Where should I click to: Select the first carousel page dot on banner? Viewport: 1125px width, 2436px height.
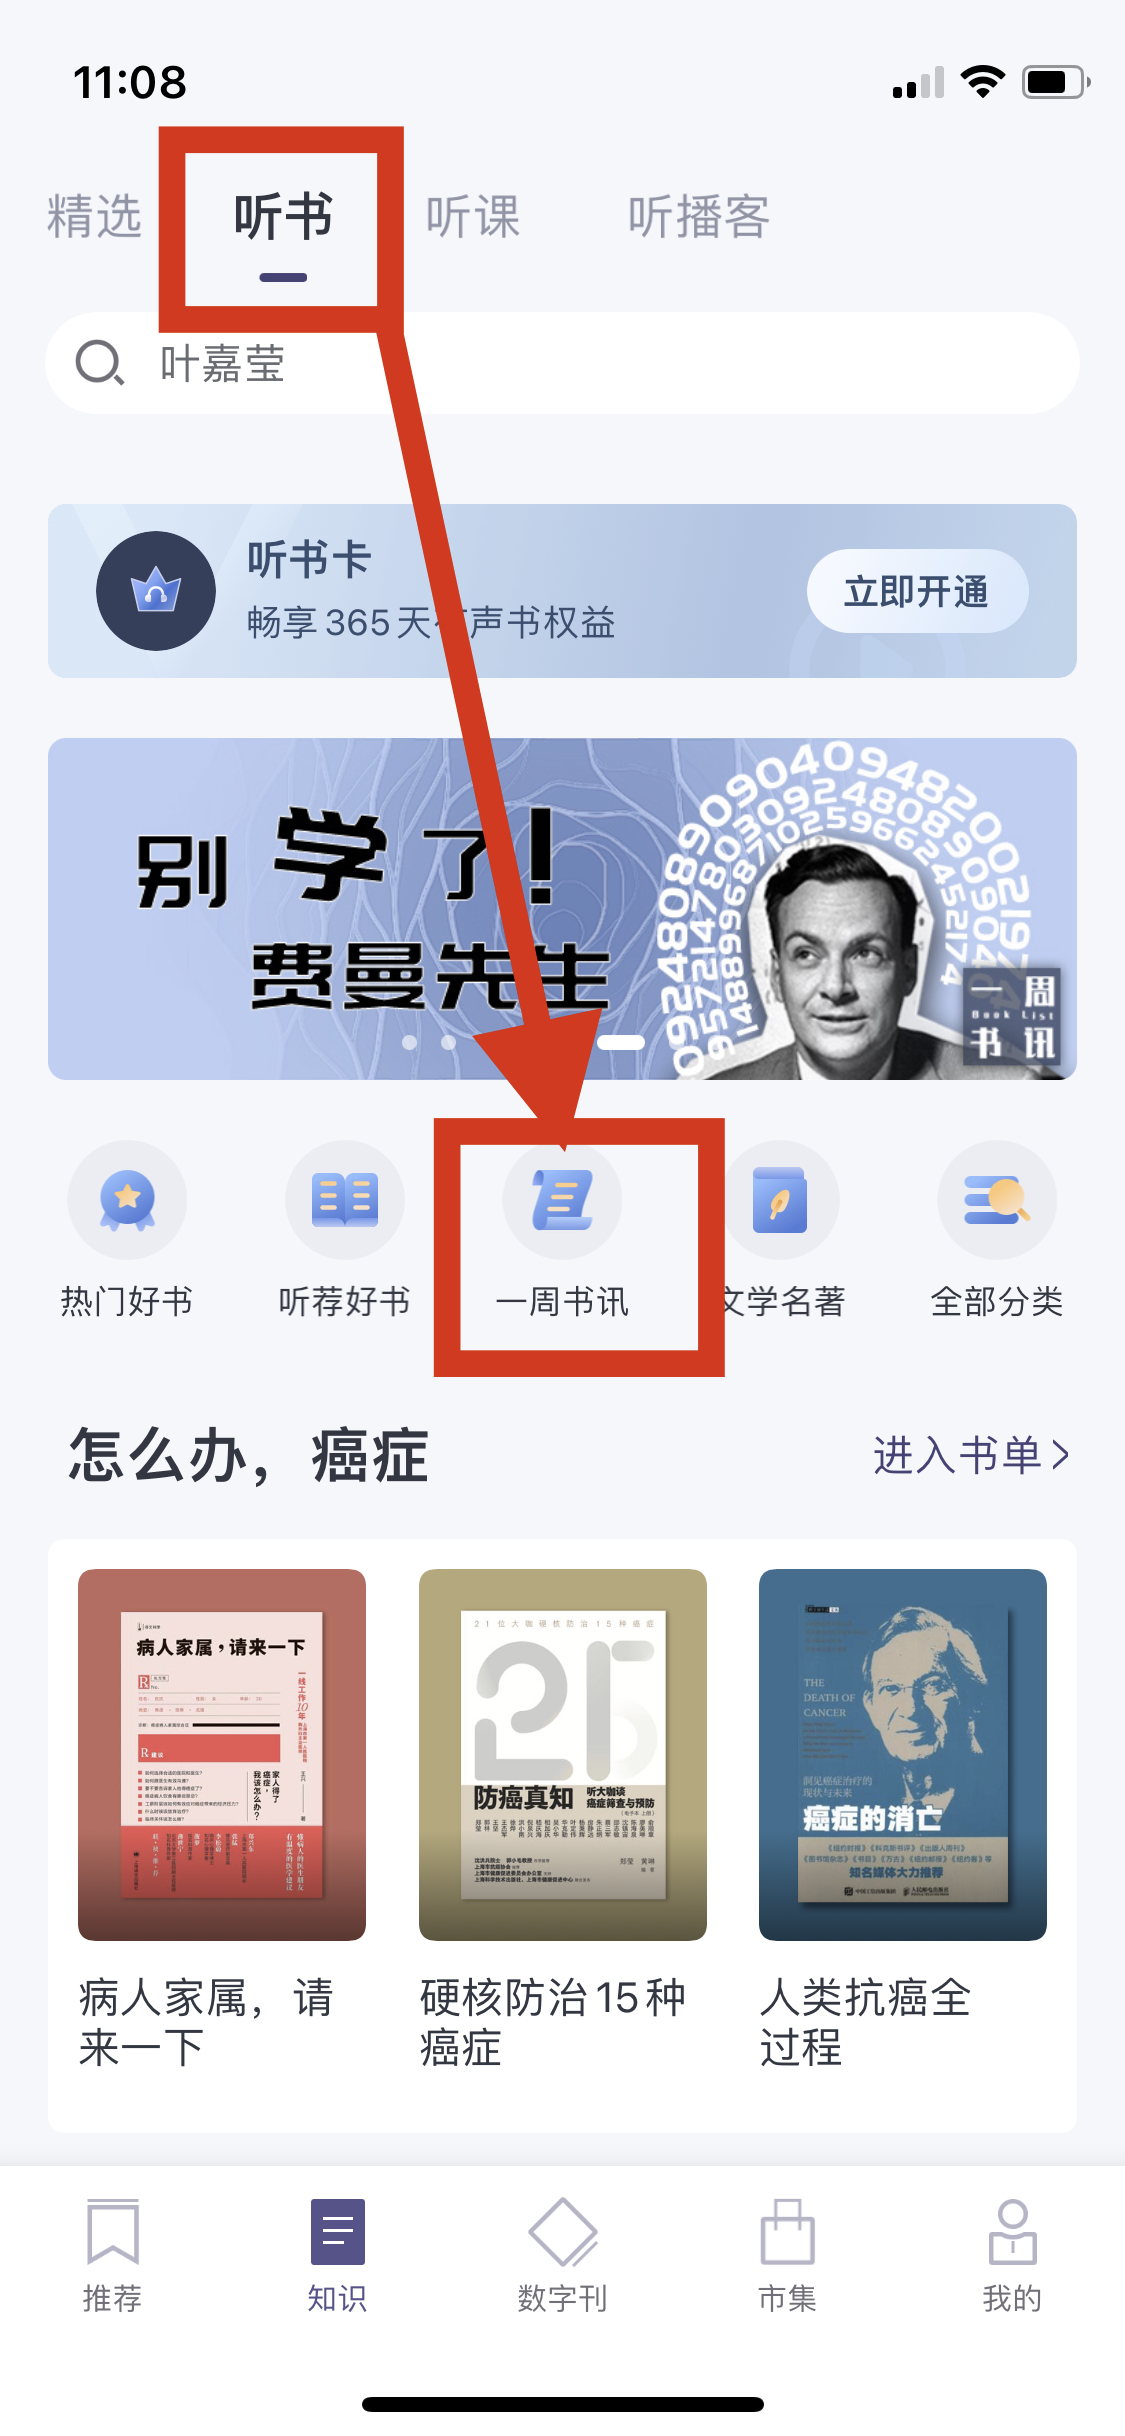click(409, 1042)
